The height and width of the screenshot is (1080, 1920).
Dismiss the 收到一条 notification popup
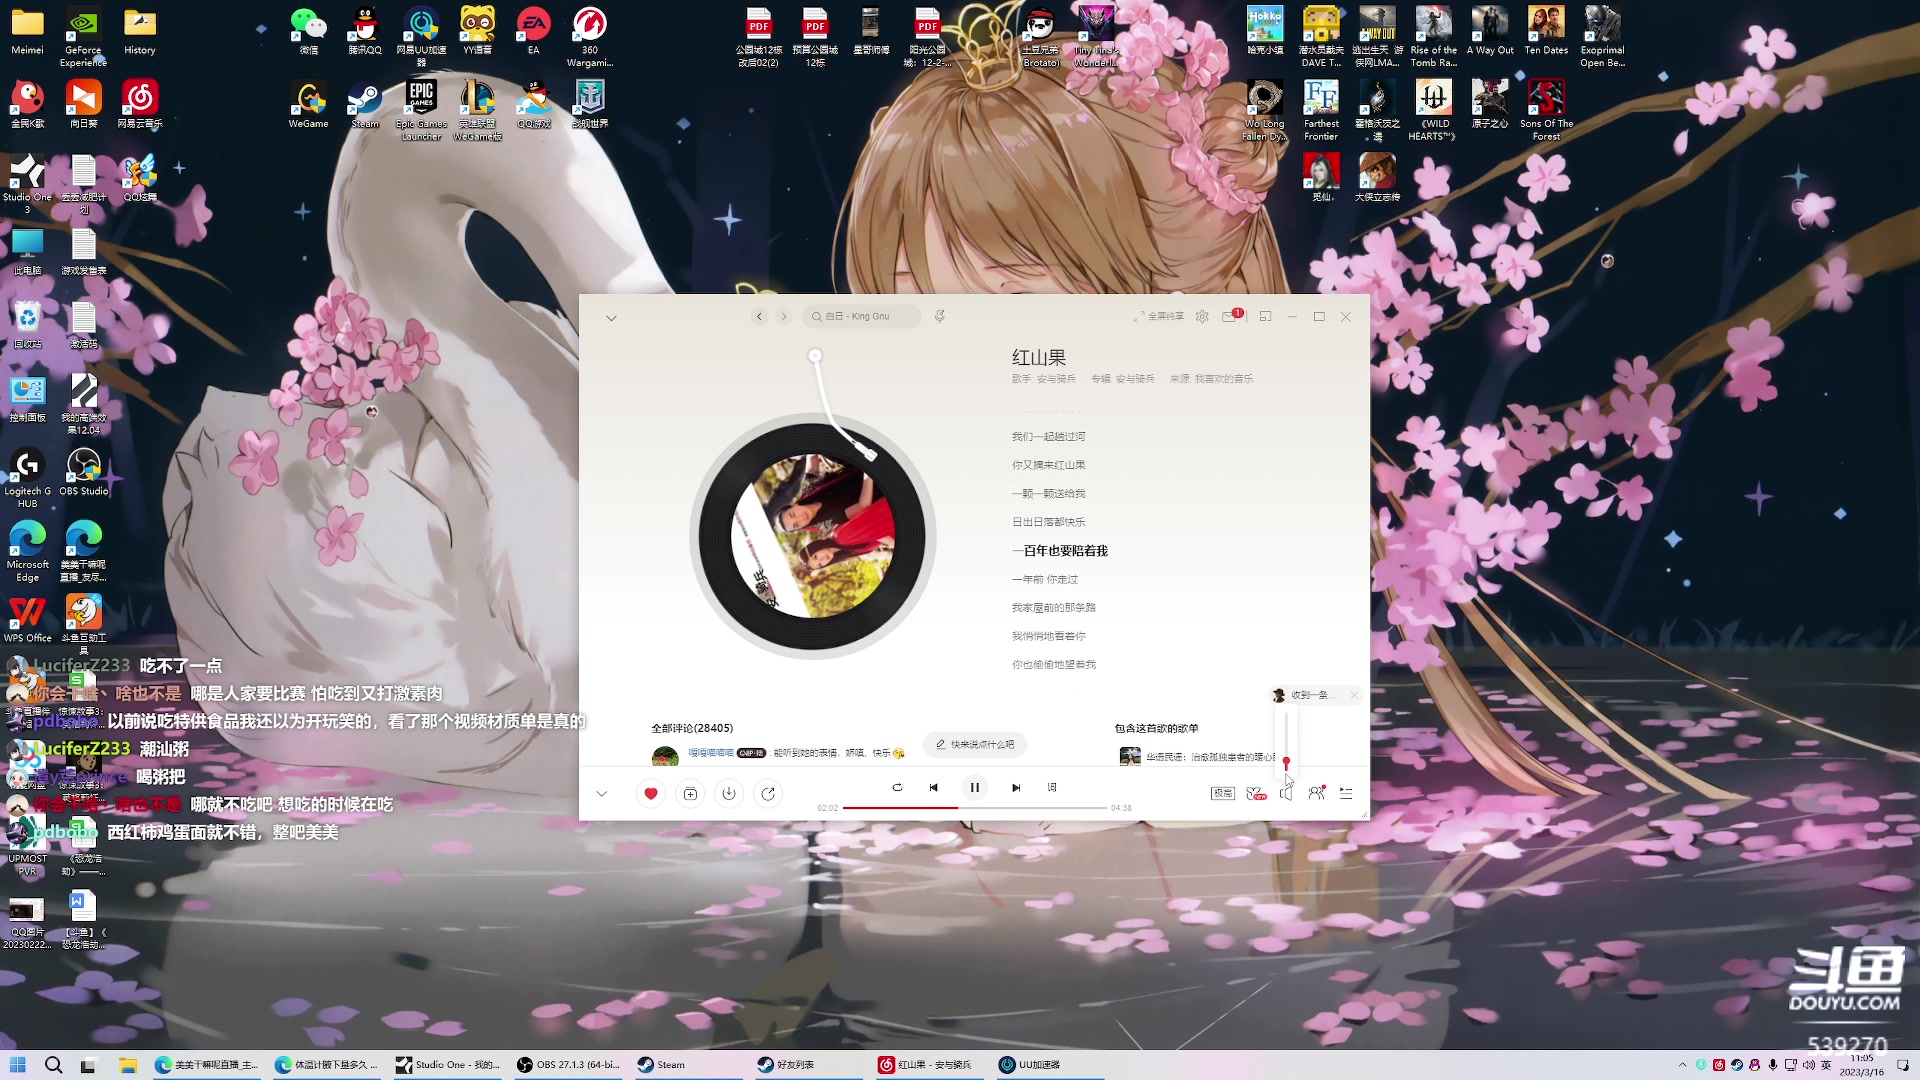[x=1354, y=695]
